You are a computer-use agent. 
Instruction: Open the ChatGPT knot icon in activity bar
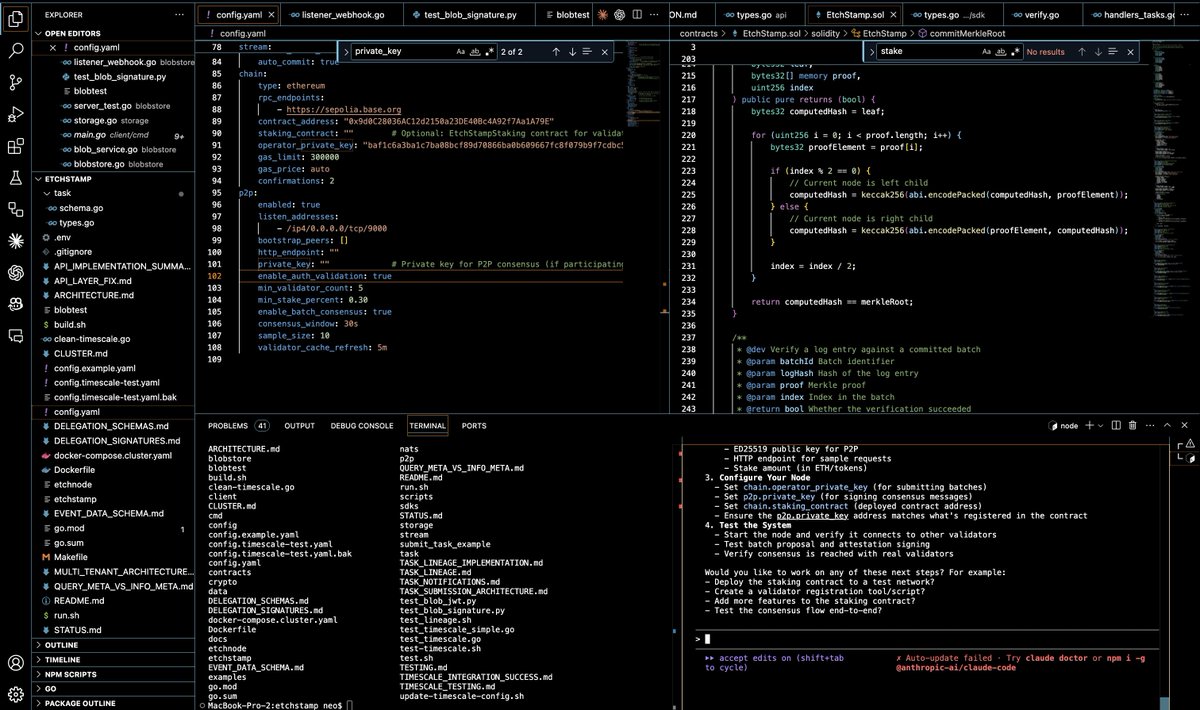click(16, 272)
